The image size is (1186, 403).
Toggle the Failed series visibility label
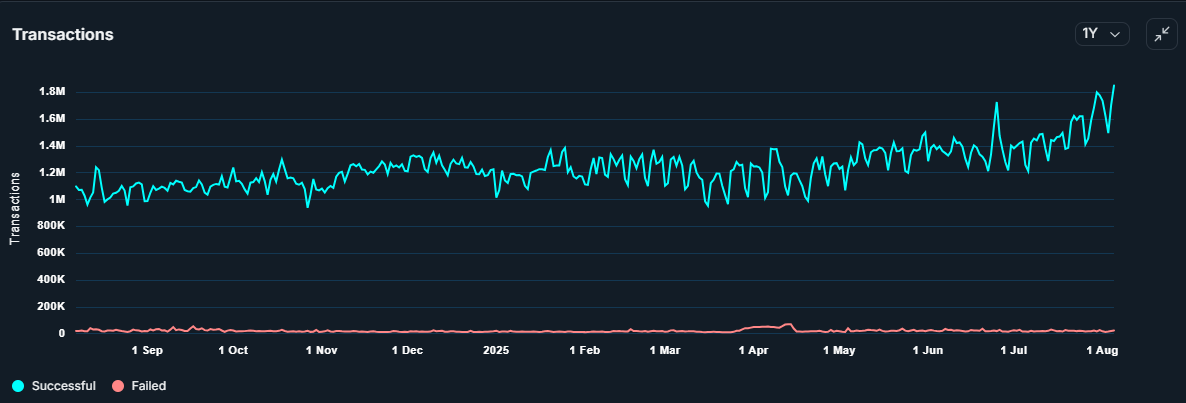(148, 386)
